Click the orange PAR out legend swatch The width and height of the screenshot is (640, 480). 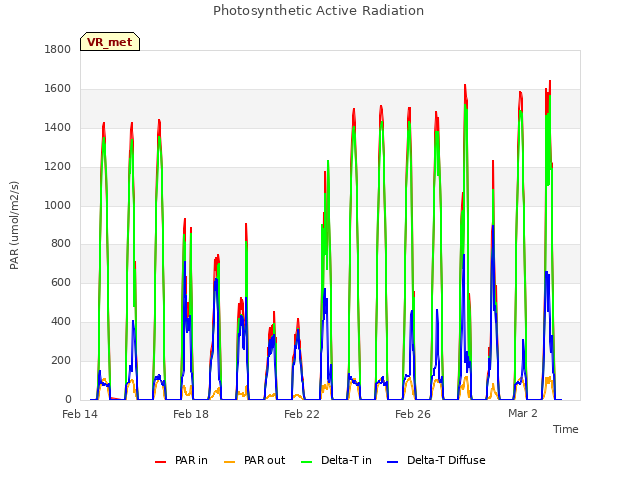tap(230, 462)
